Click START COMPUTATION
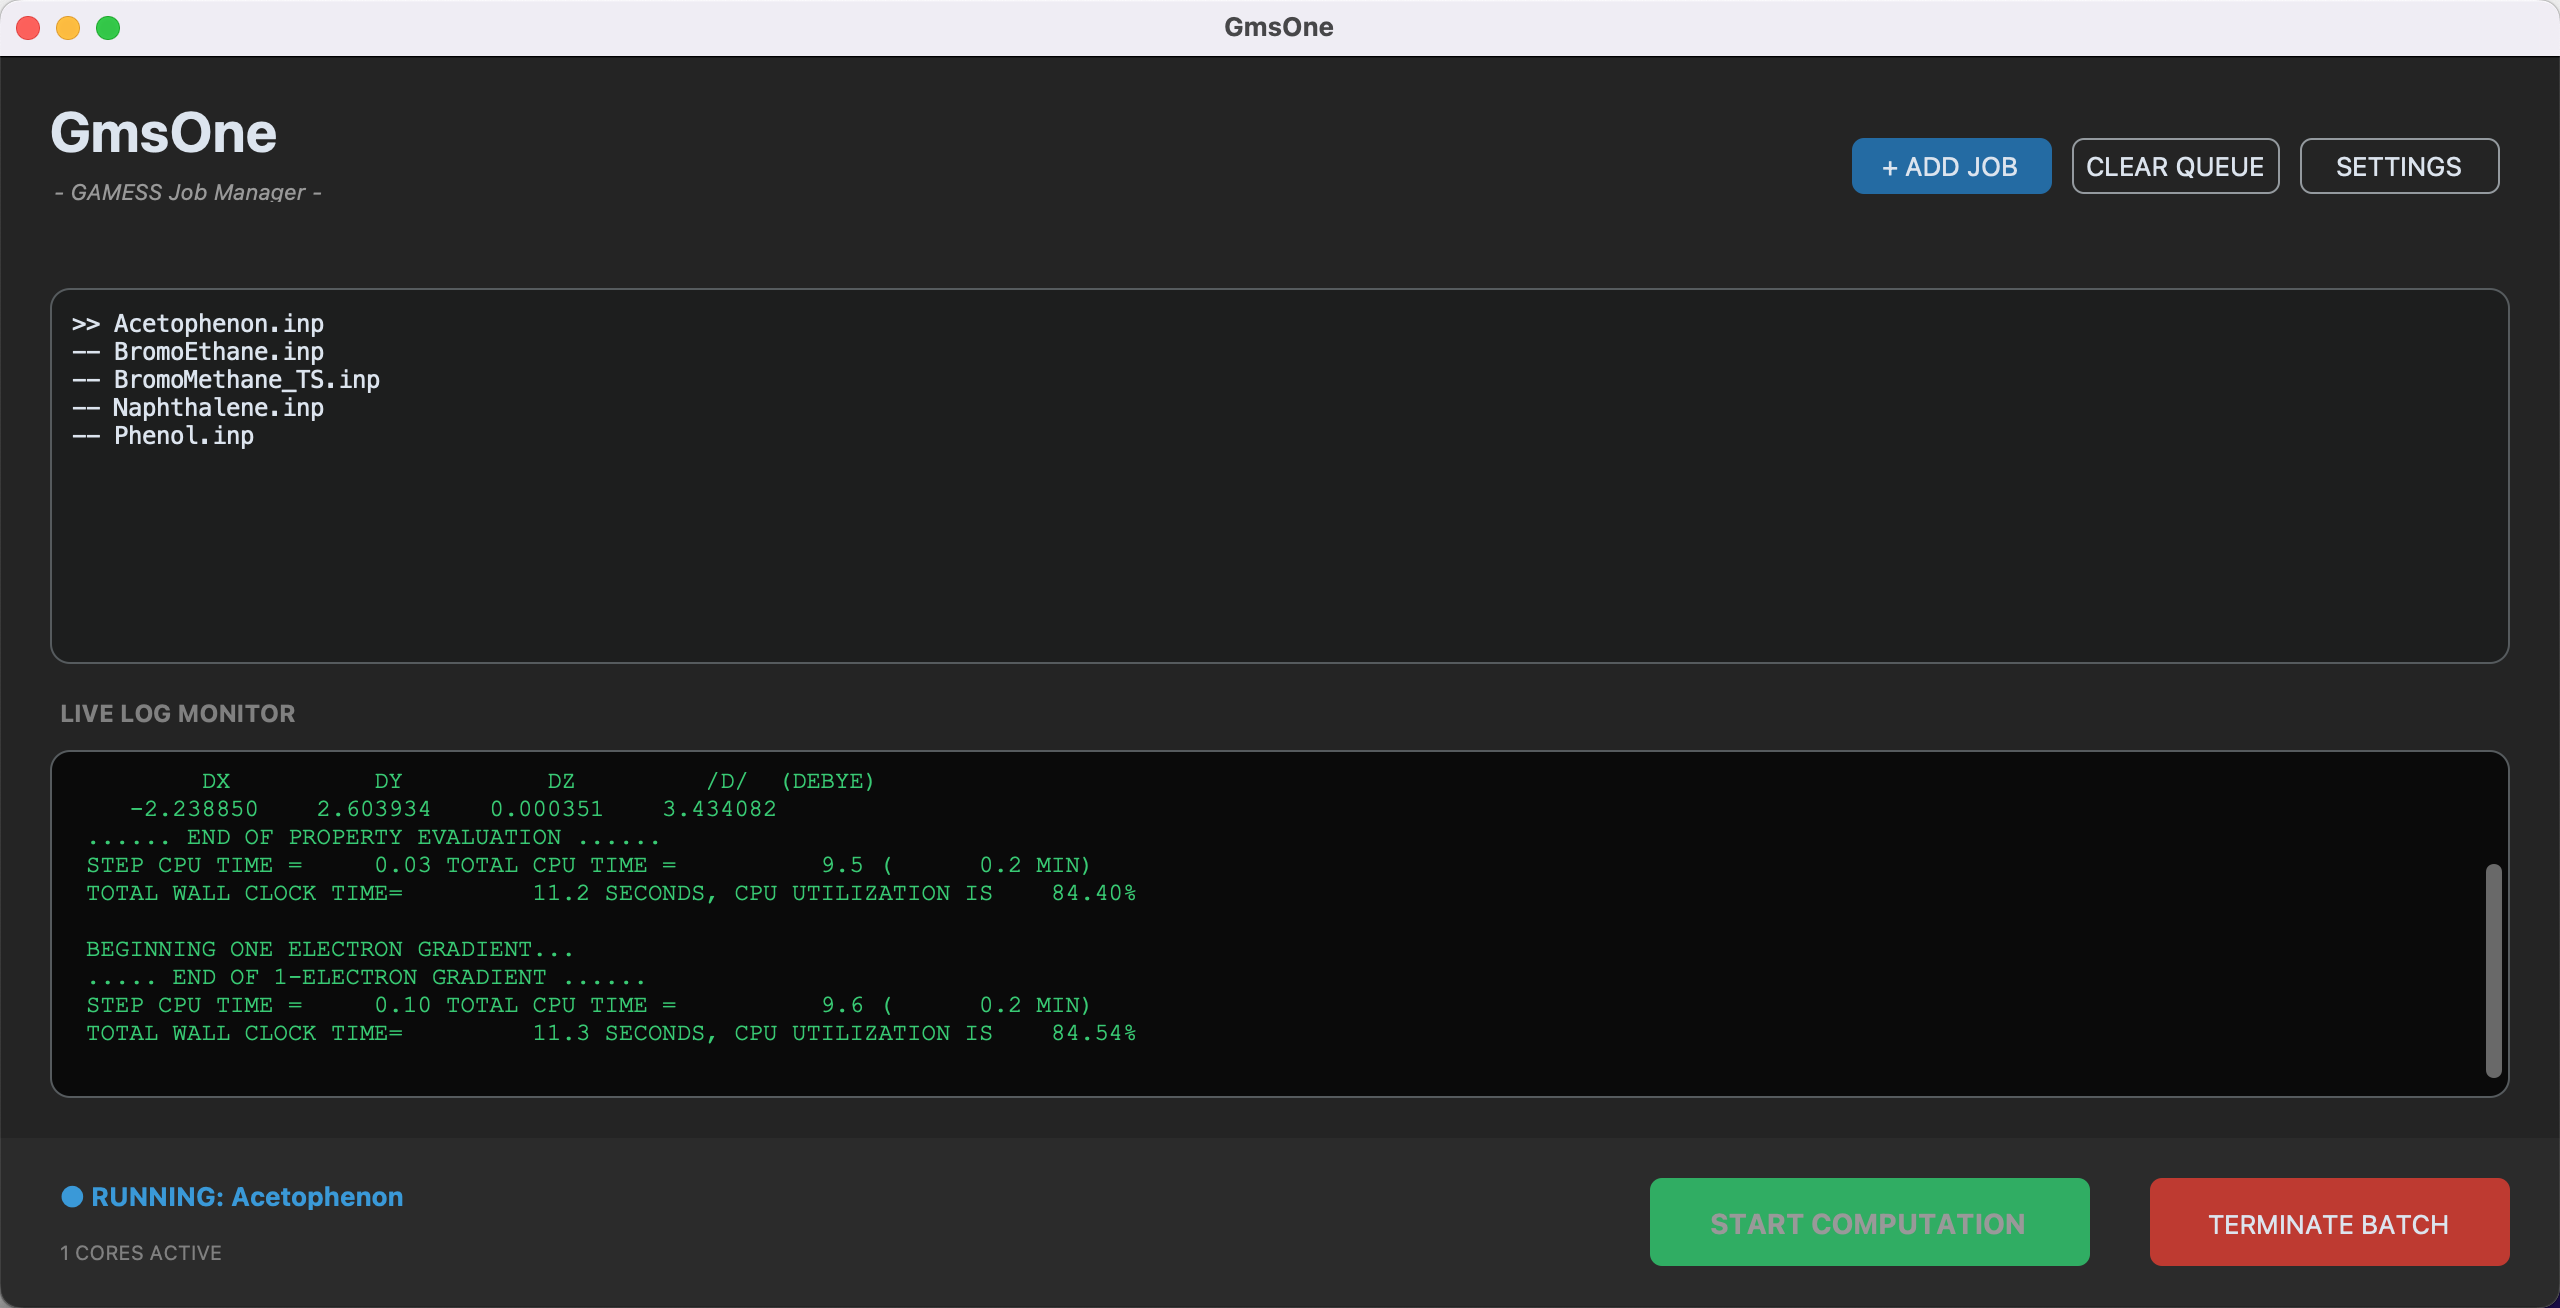 1868,1222
